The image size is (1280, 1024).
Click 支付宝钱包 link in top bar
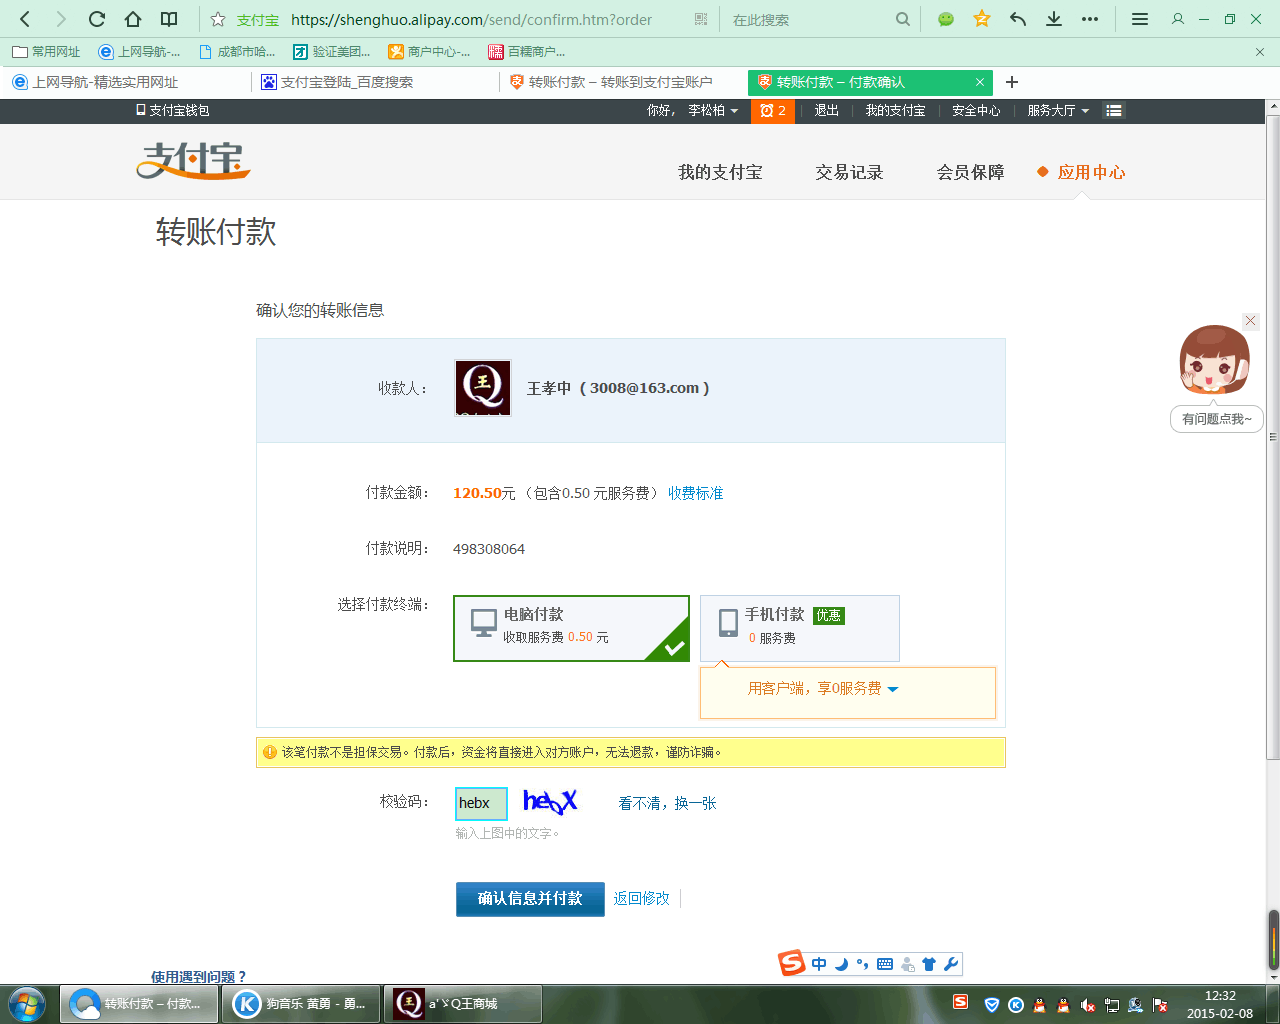tap(173, 110)
